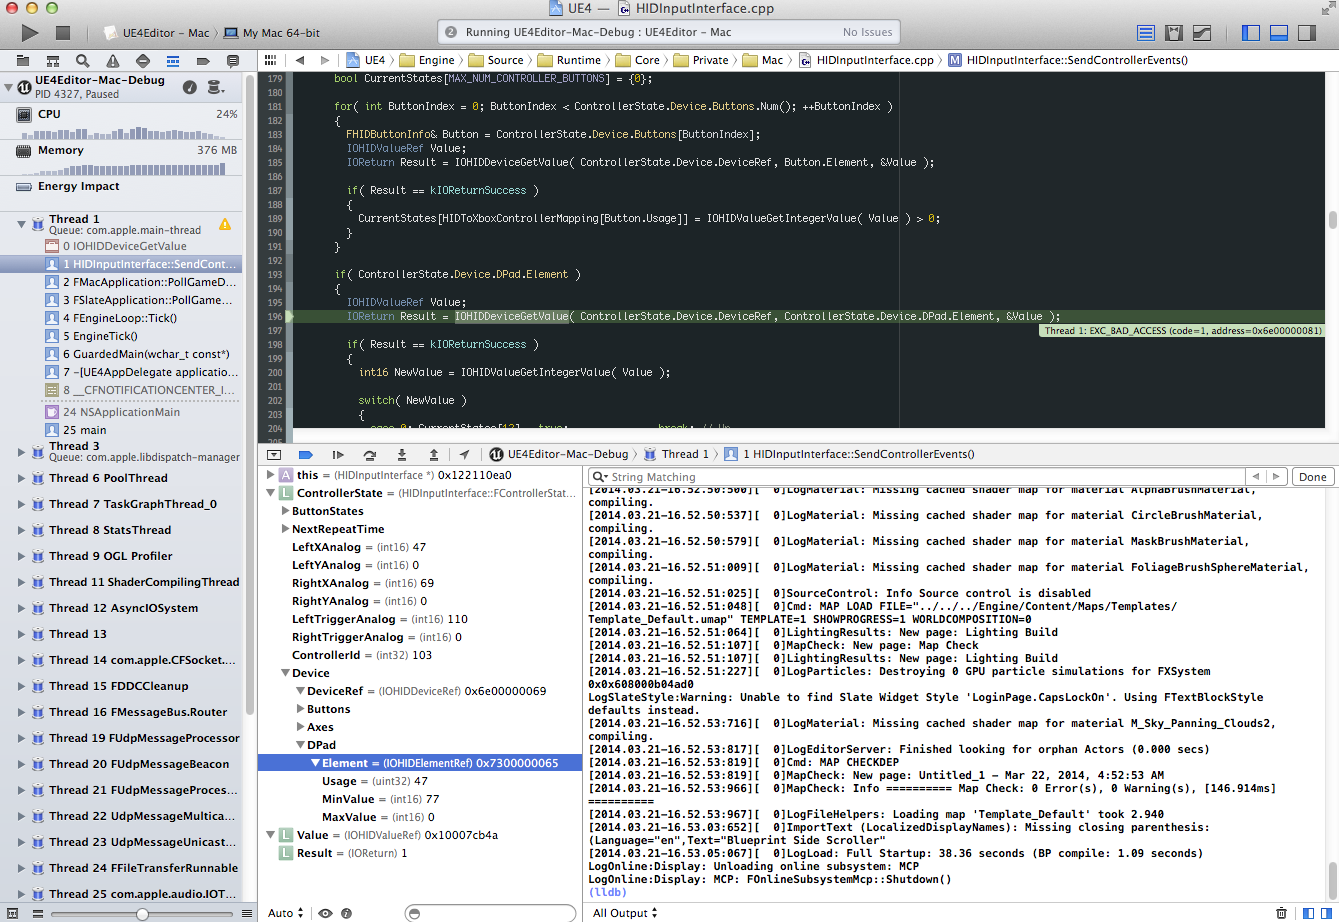
Task: Click the Stop button in toolbar
Action: [x=63, y=33]
